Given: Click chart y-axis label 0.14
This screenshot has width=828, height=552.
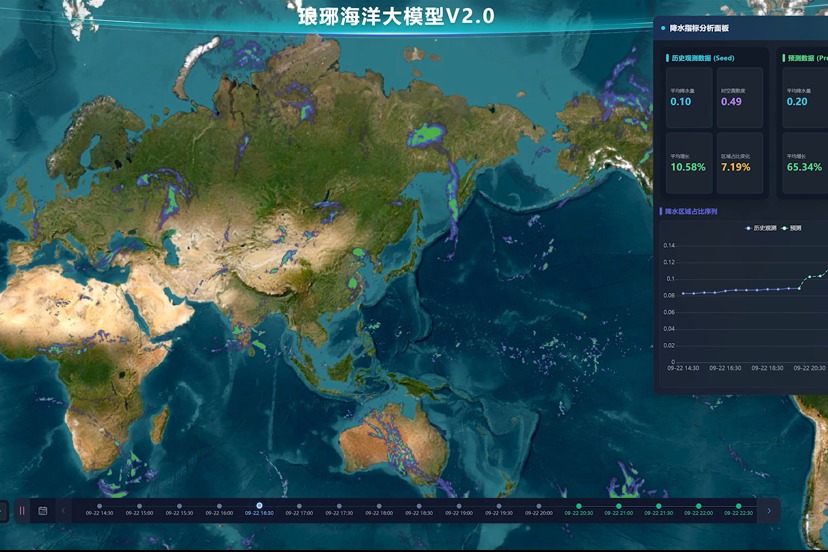Looking at the screenshot, I should [669, 246].
